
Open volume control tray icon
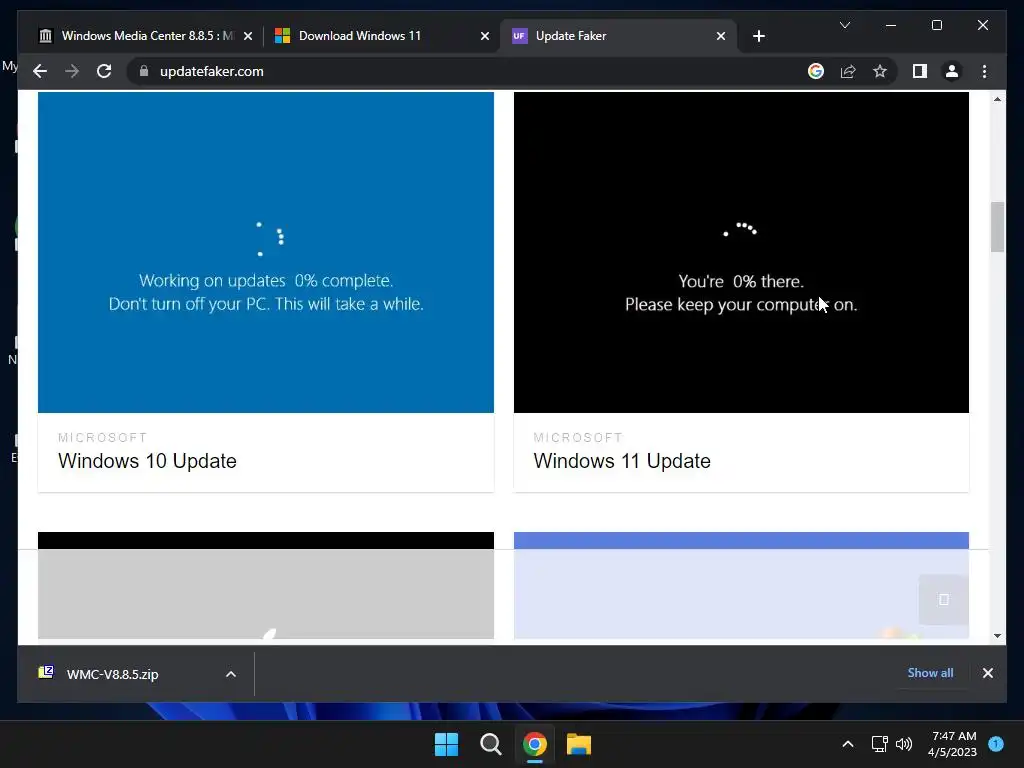[904, 744]
